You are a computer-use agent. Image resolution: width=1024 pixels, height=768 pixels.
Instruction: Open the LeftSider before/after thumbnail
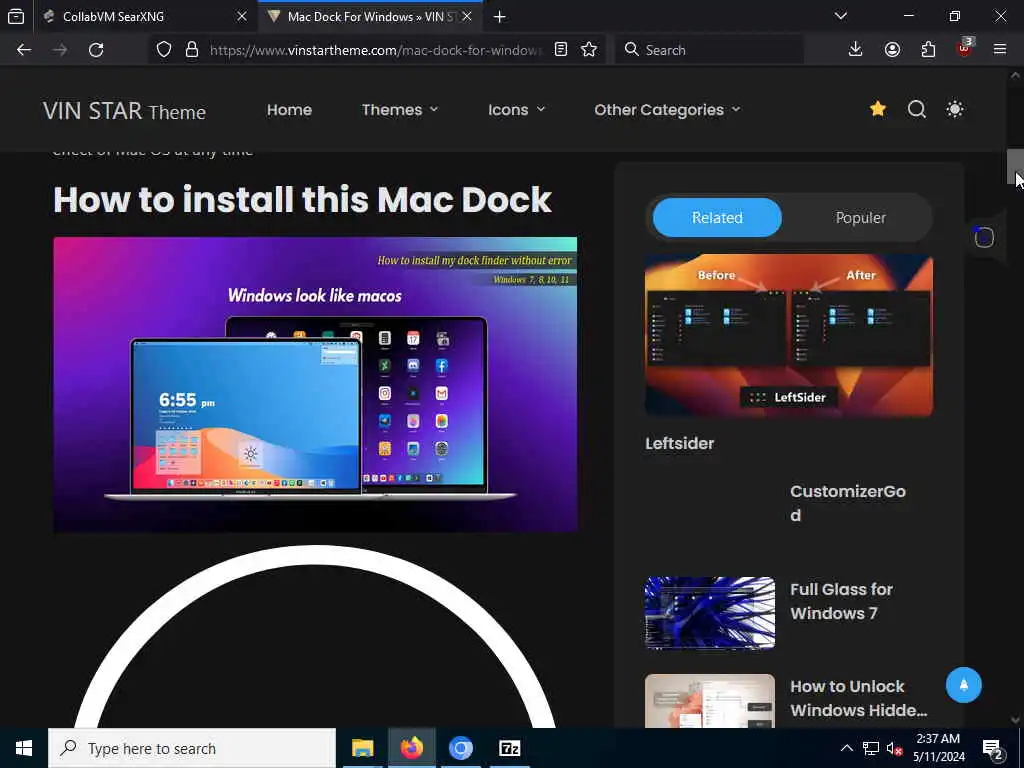(788, 335)
